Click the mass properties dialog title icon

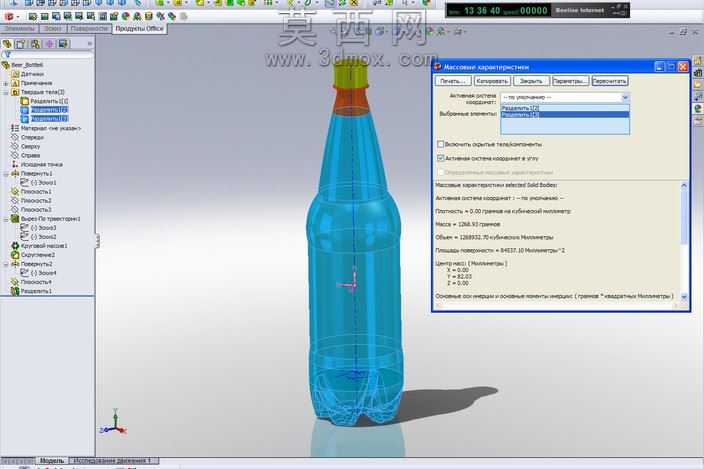pos(438,67)
